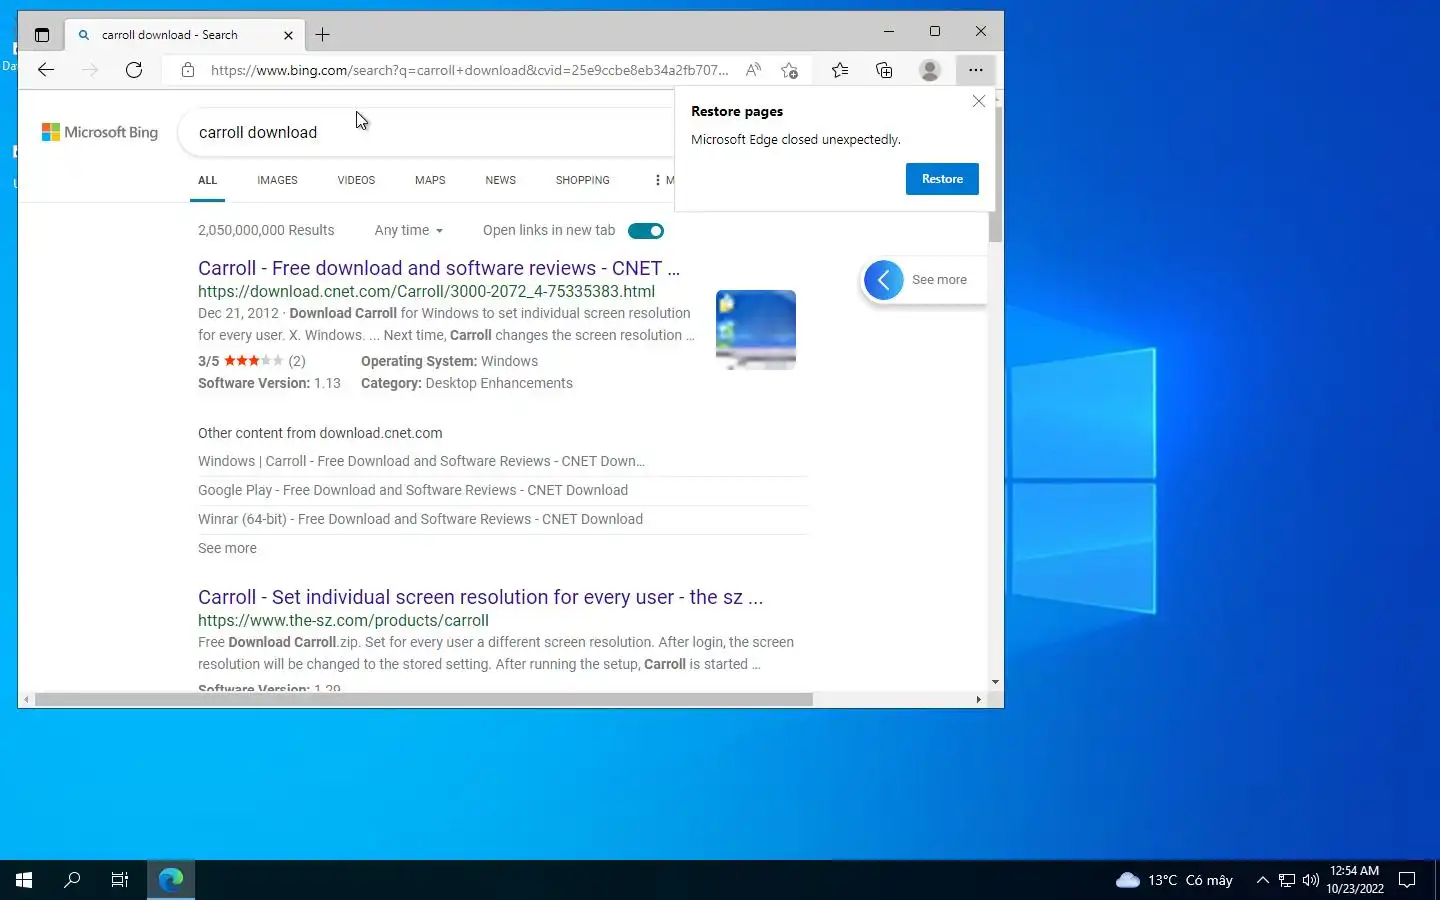Dismiss the Restore pages popup

(979, 101)
